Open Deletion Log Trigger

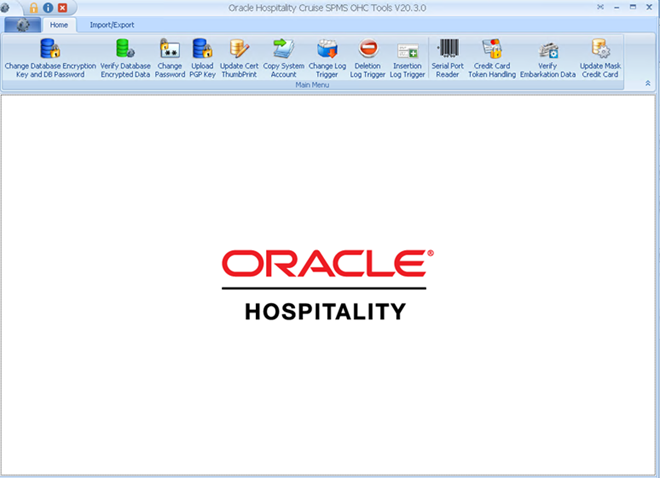[x=367, y=58]
